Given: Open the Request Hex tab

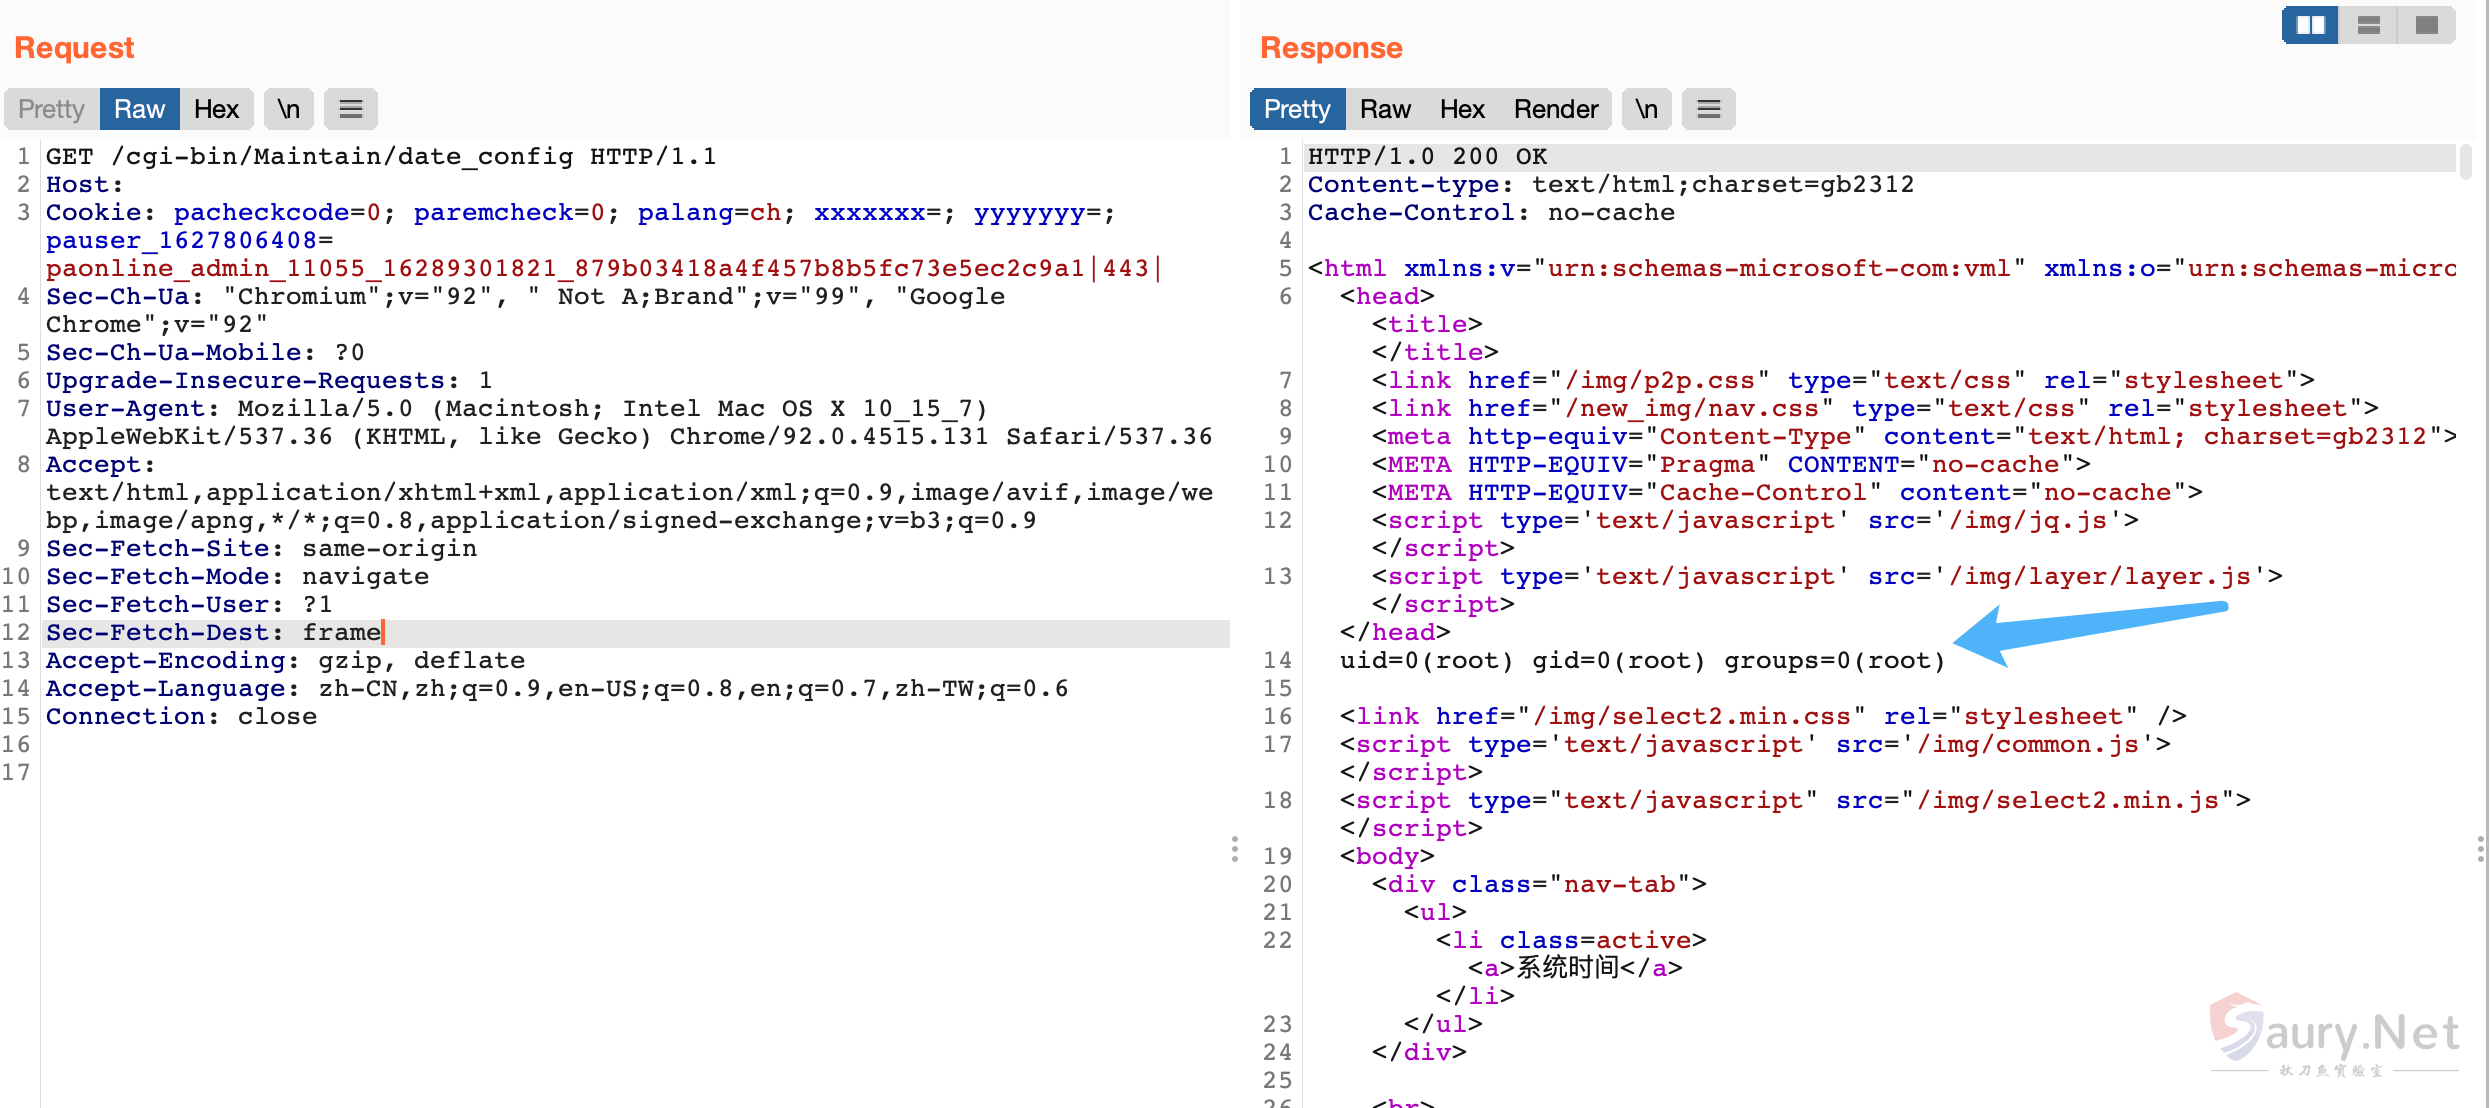Looking at the screenshot, I should (x=216, y=109).
